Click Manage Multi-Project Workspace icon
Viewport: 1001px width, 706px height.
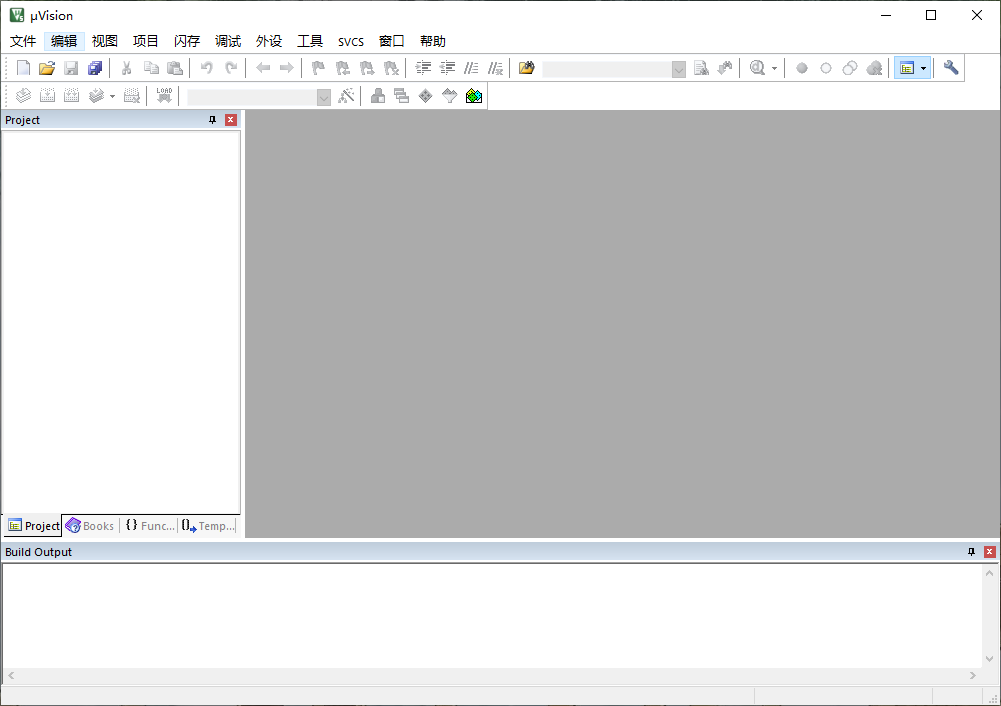[402, 96]
